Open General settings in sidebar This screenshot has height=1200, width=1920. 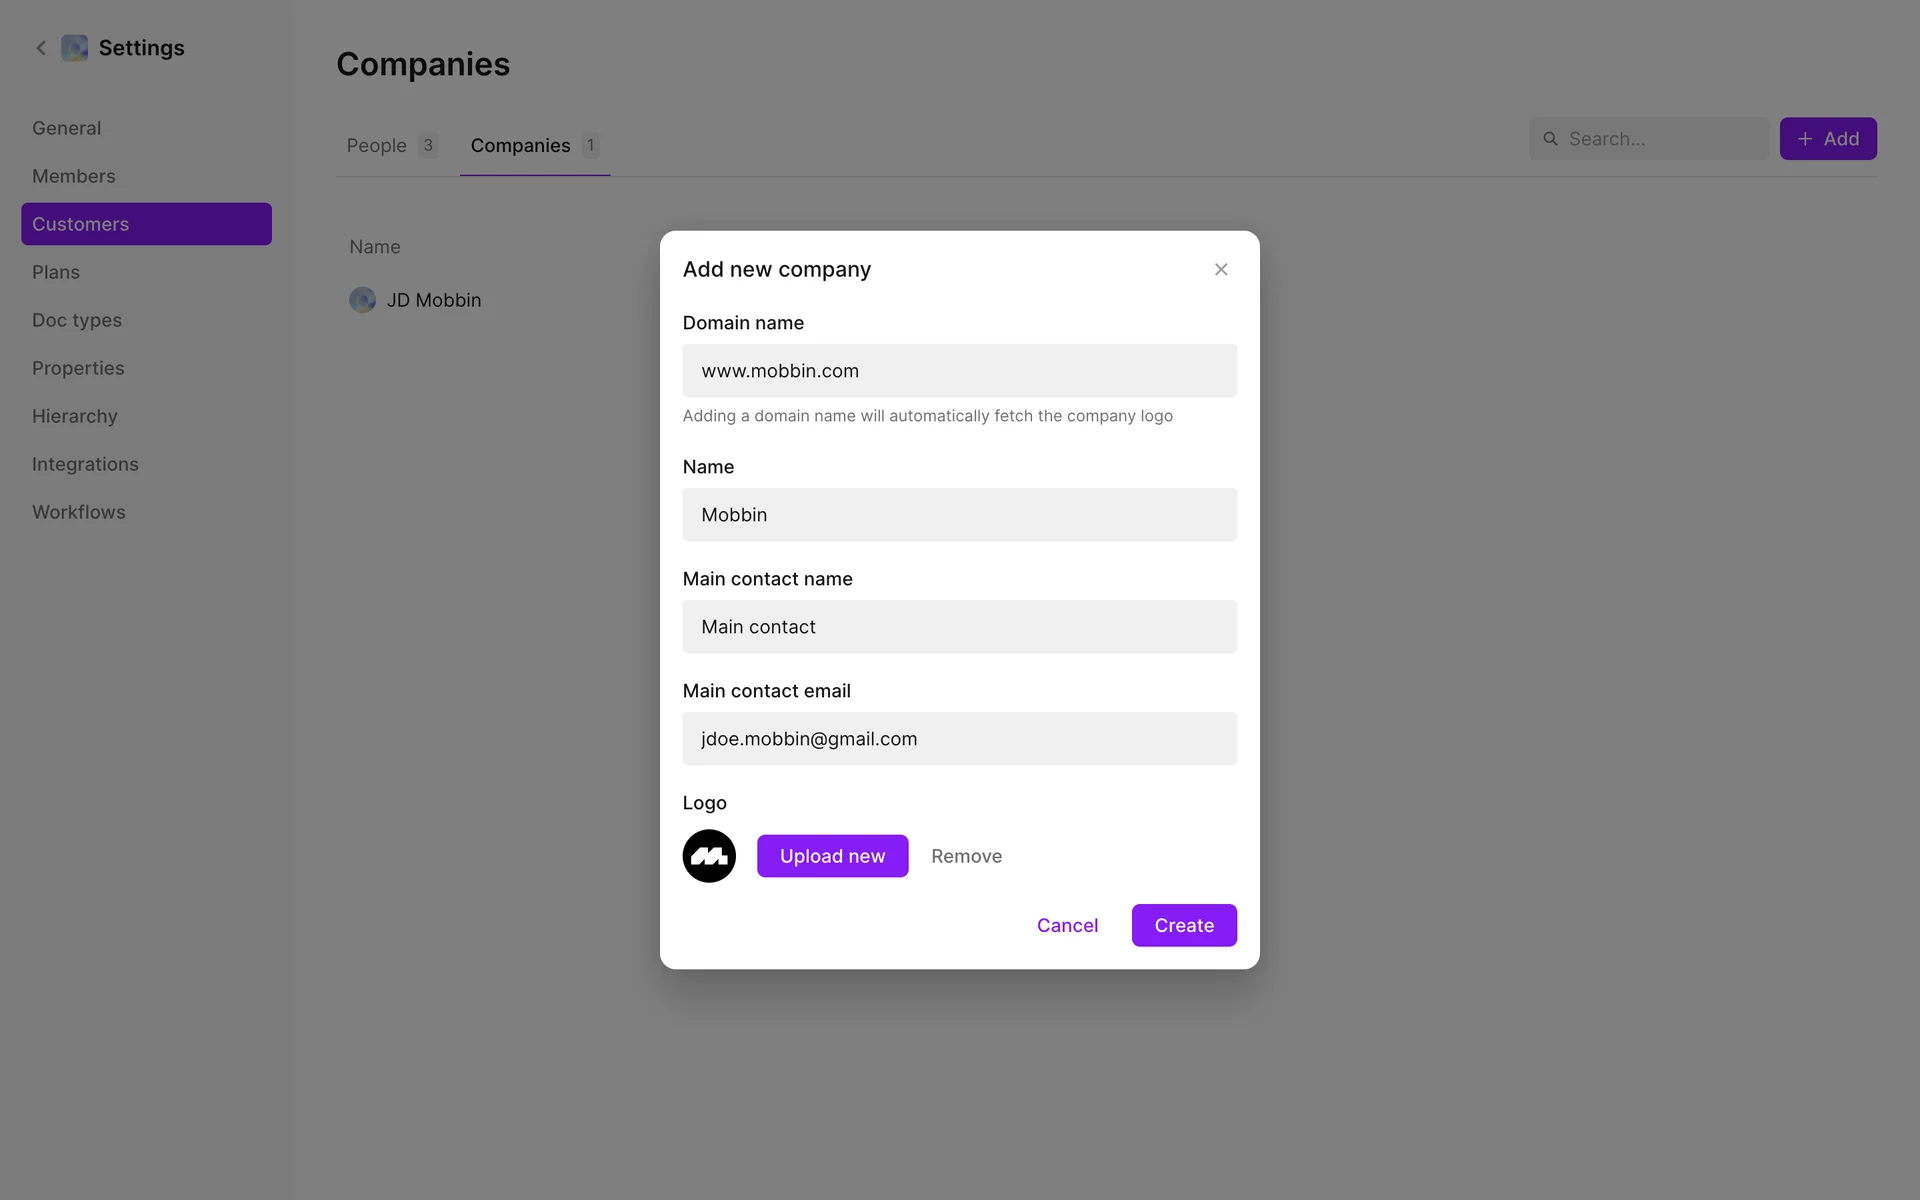pyautogui.click(x=67, y=128)
